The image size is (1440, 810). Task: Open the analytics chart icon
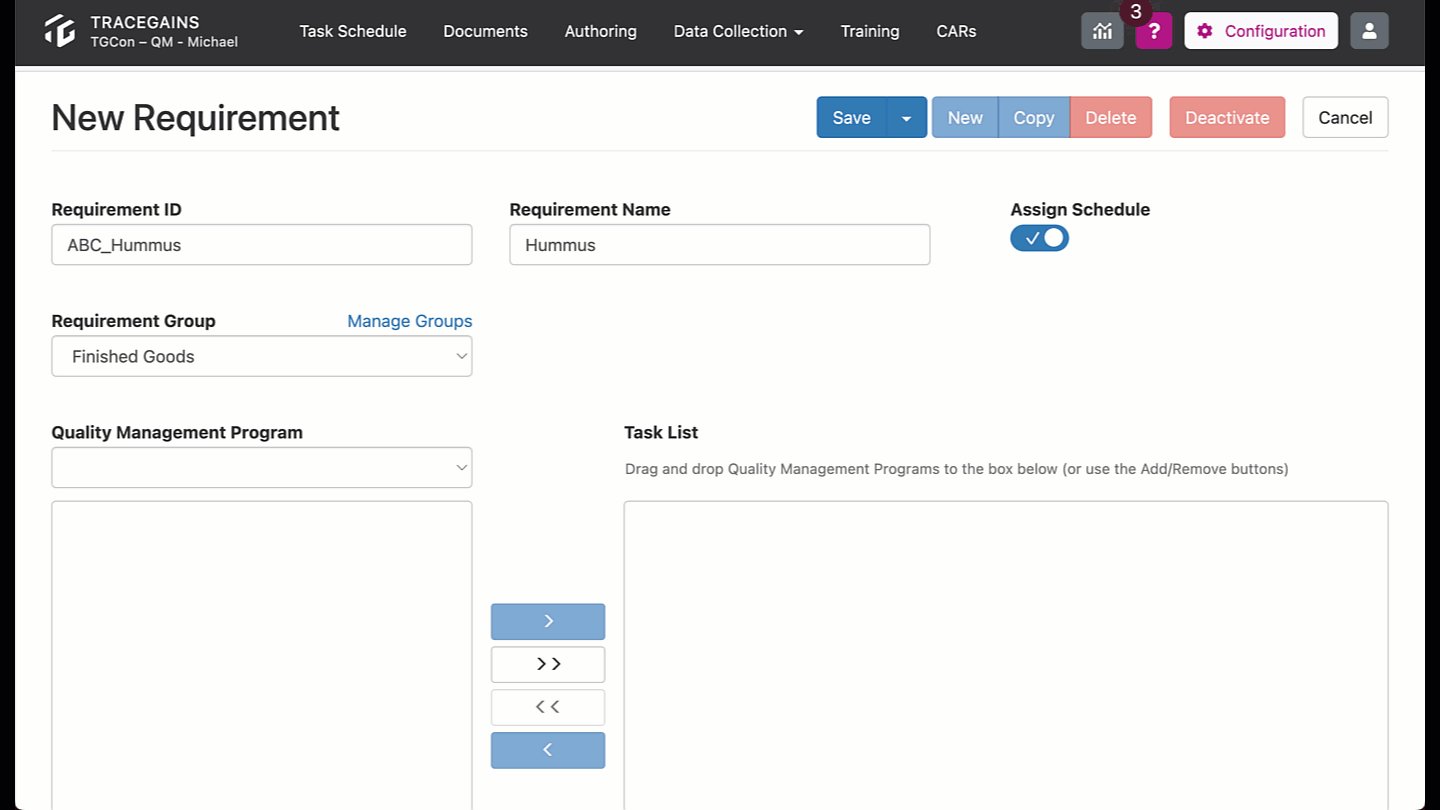pyautogui.click(x=1102, y=31)
